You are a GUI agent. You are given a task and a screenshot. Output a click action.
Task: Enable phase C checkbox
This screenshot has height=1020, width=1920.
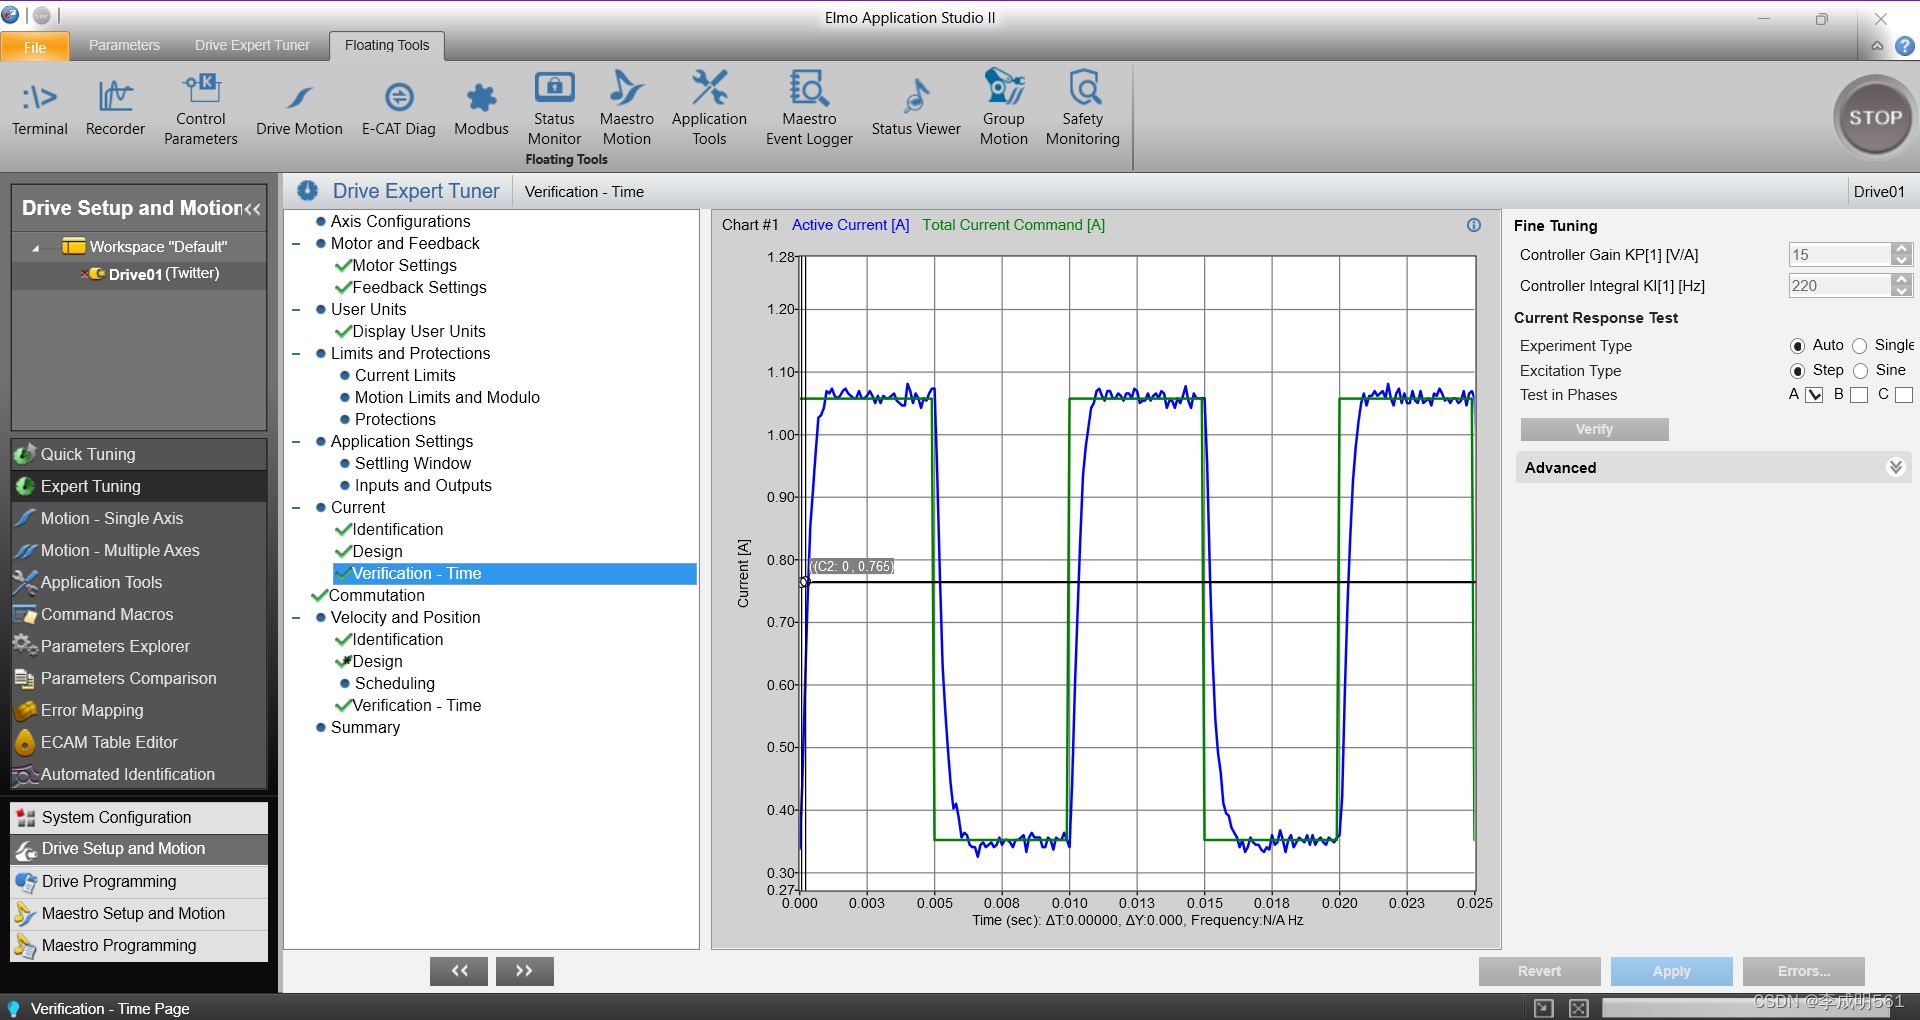pos(1904,395)
